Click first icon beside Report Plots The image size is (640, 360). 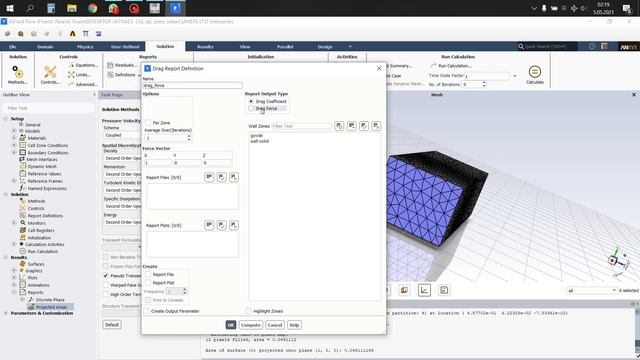pyautogui.click(x=209, y=225)
